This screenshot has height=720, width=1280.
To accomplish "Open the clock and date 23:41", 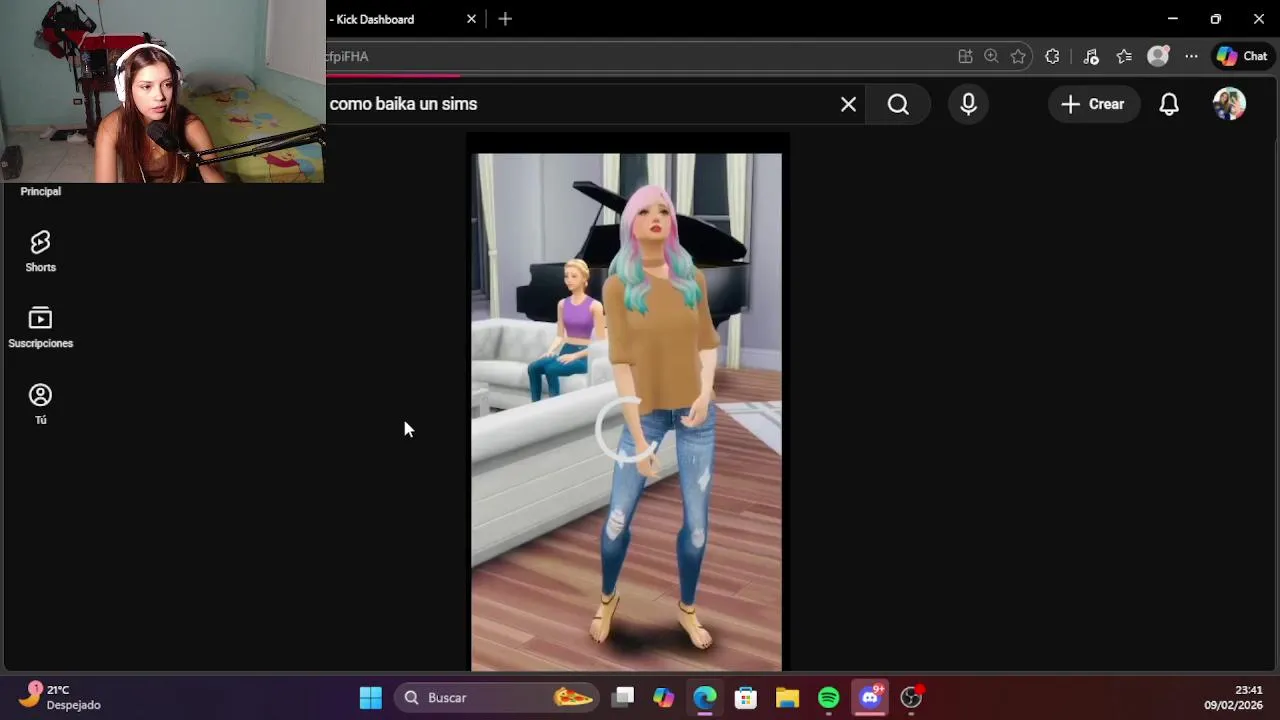I will tap(1233, 697).
